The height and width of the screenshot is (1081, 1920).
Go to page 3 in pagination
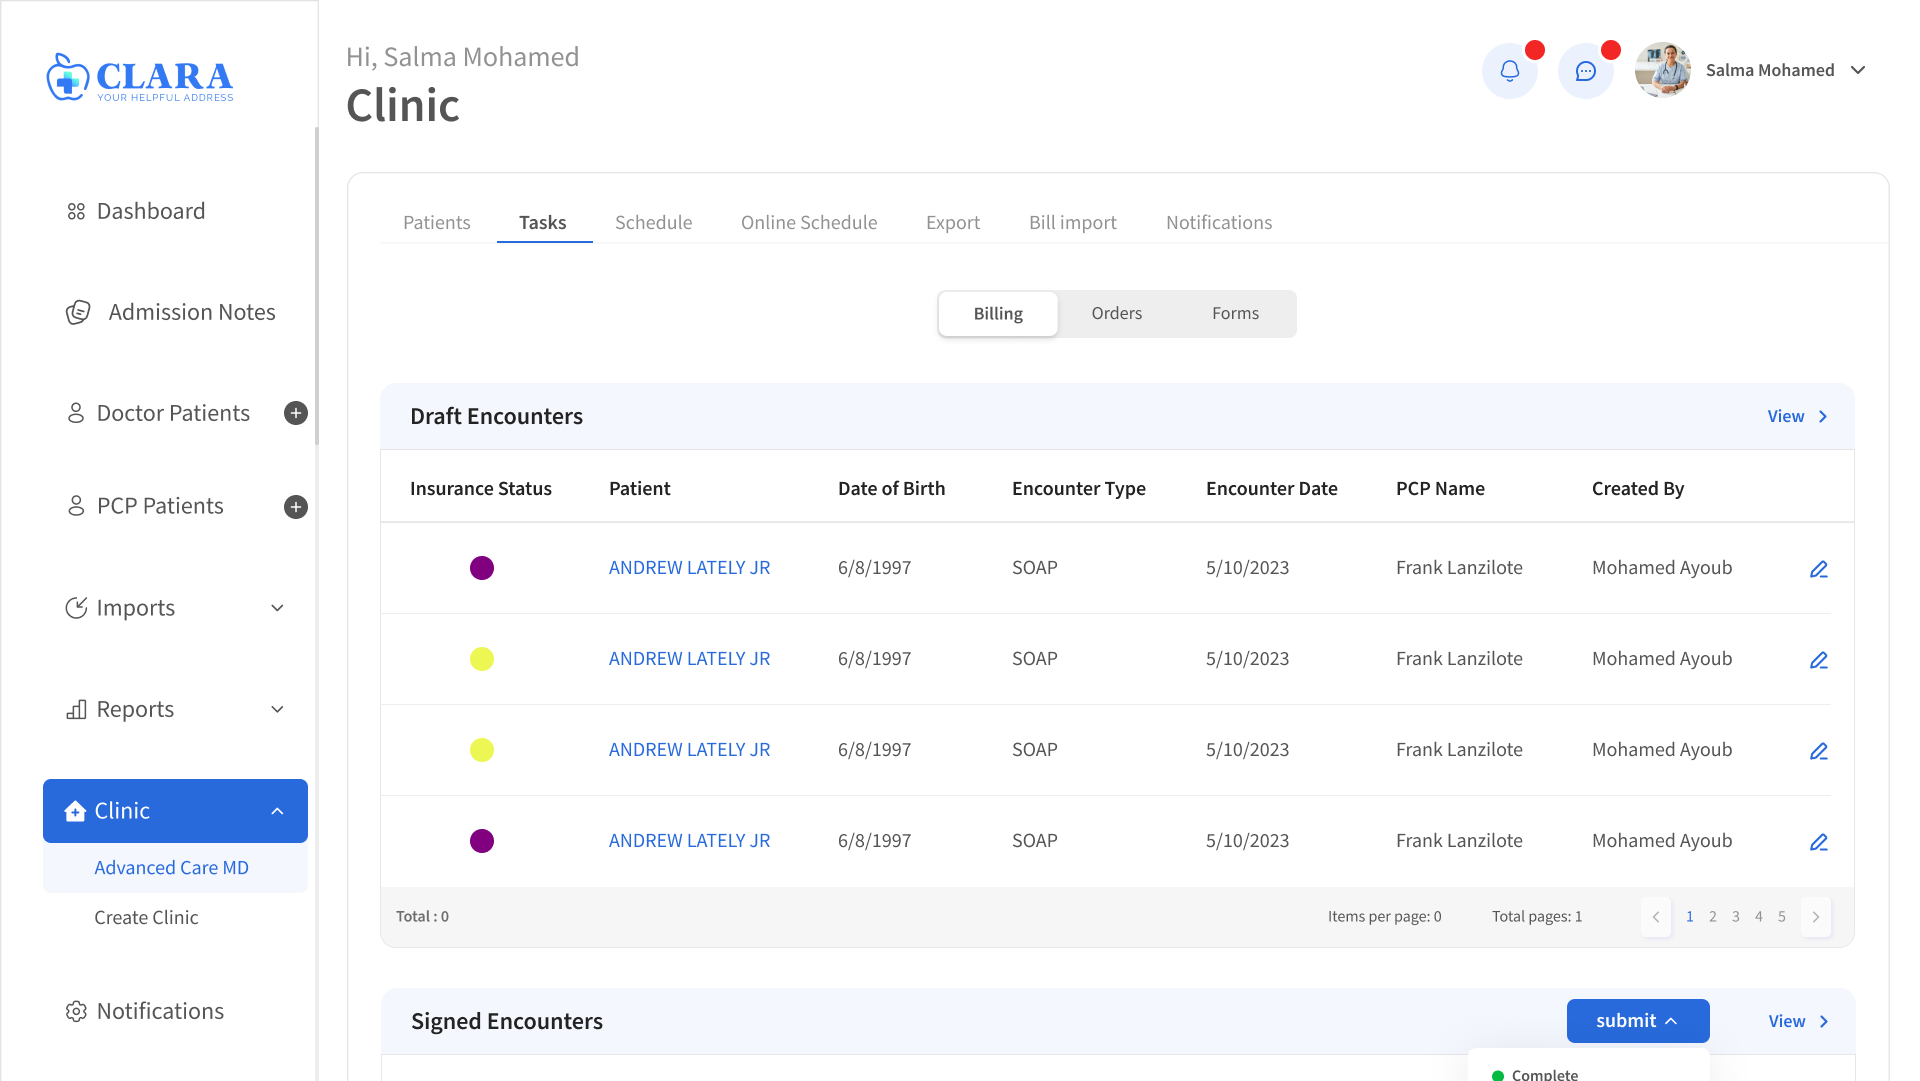click(x=1735, y=917)
